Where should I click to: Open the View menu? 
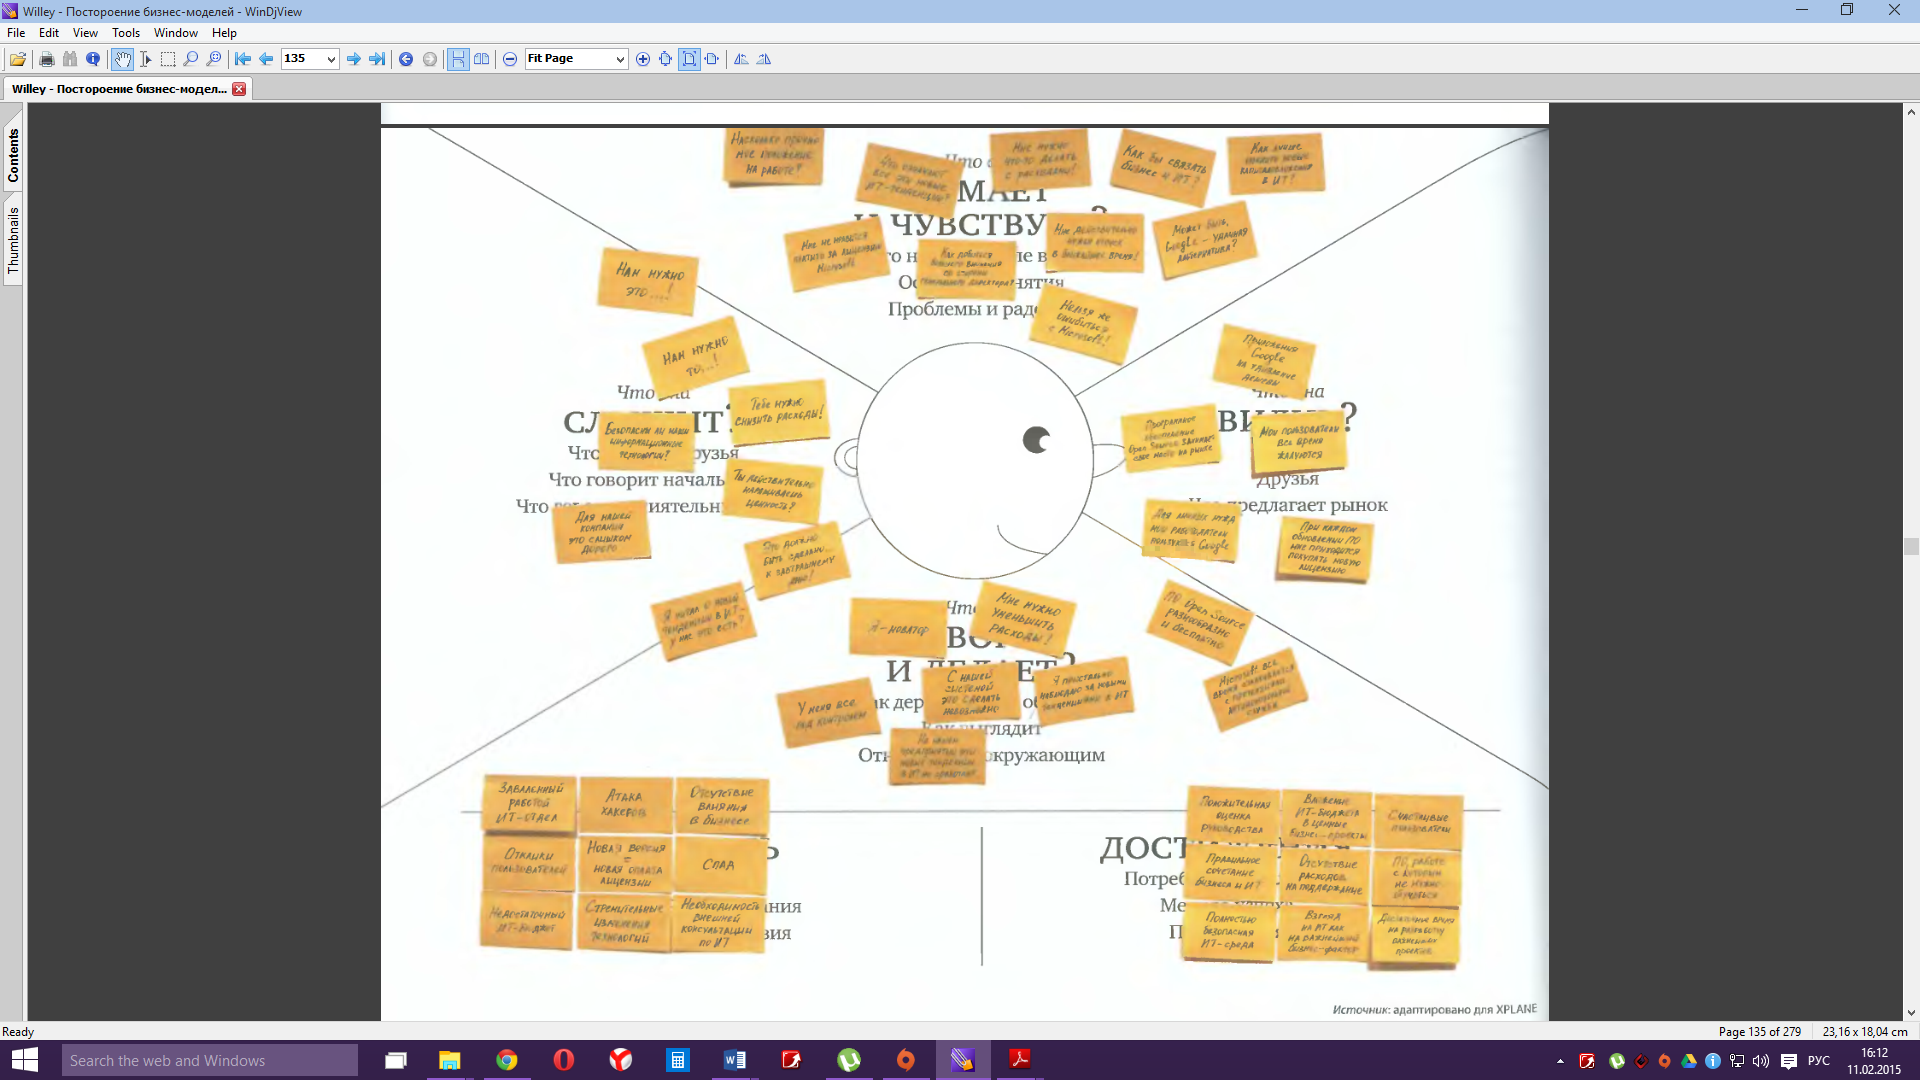pyautogui.click(x=85, y=33)
